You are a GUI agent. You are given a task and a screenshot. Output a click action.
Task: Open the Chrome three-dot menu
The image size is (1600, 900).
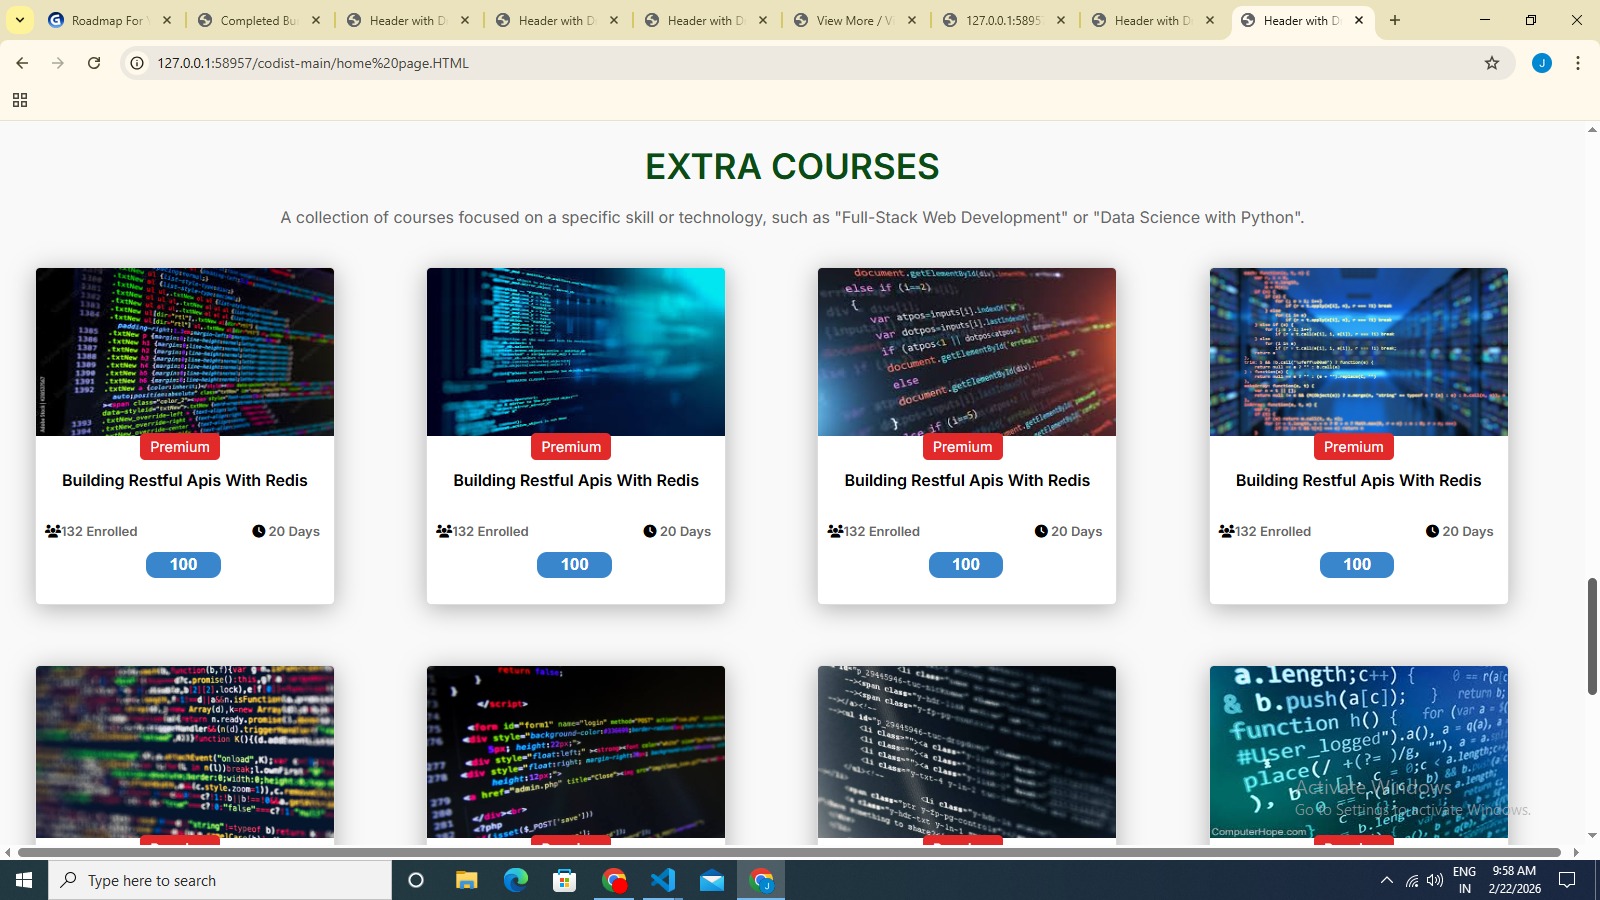1578,63
